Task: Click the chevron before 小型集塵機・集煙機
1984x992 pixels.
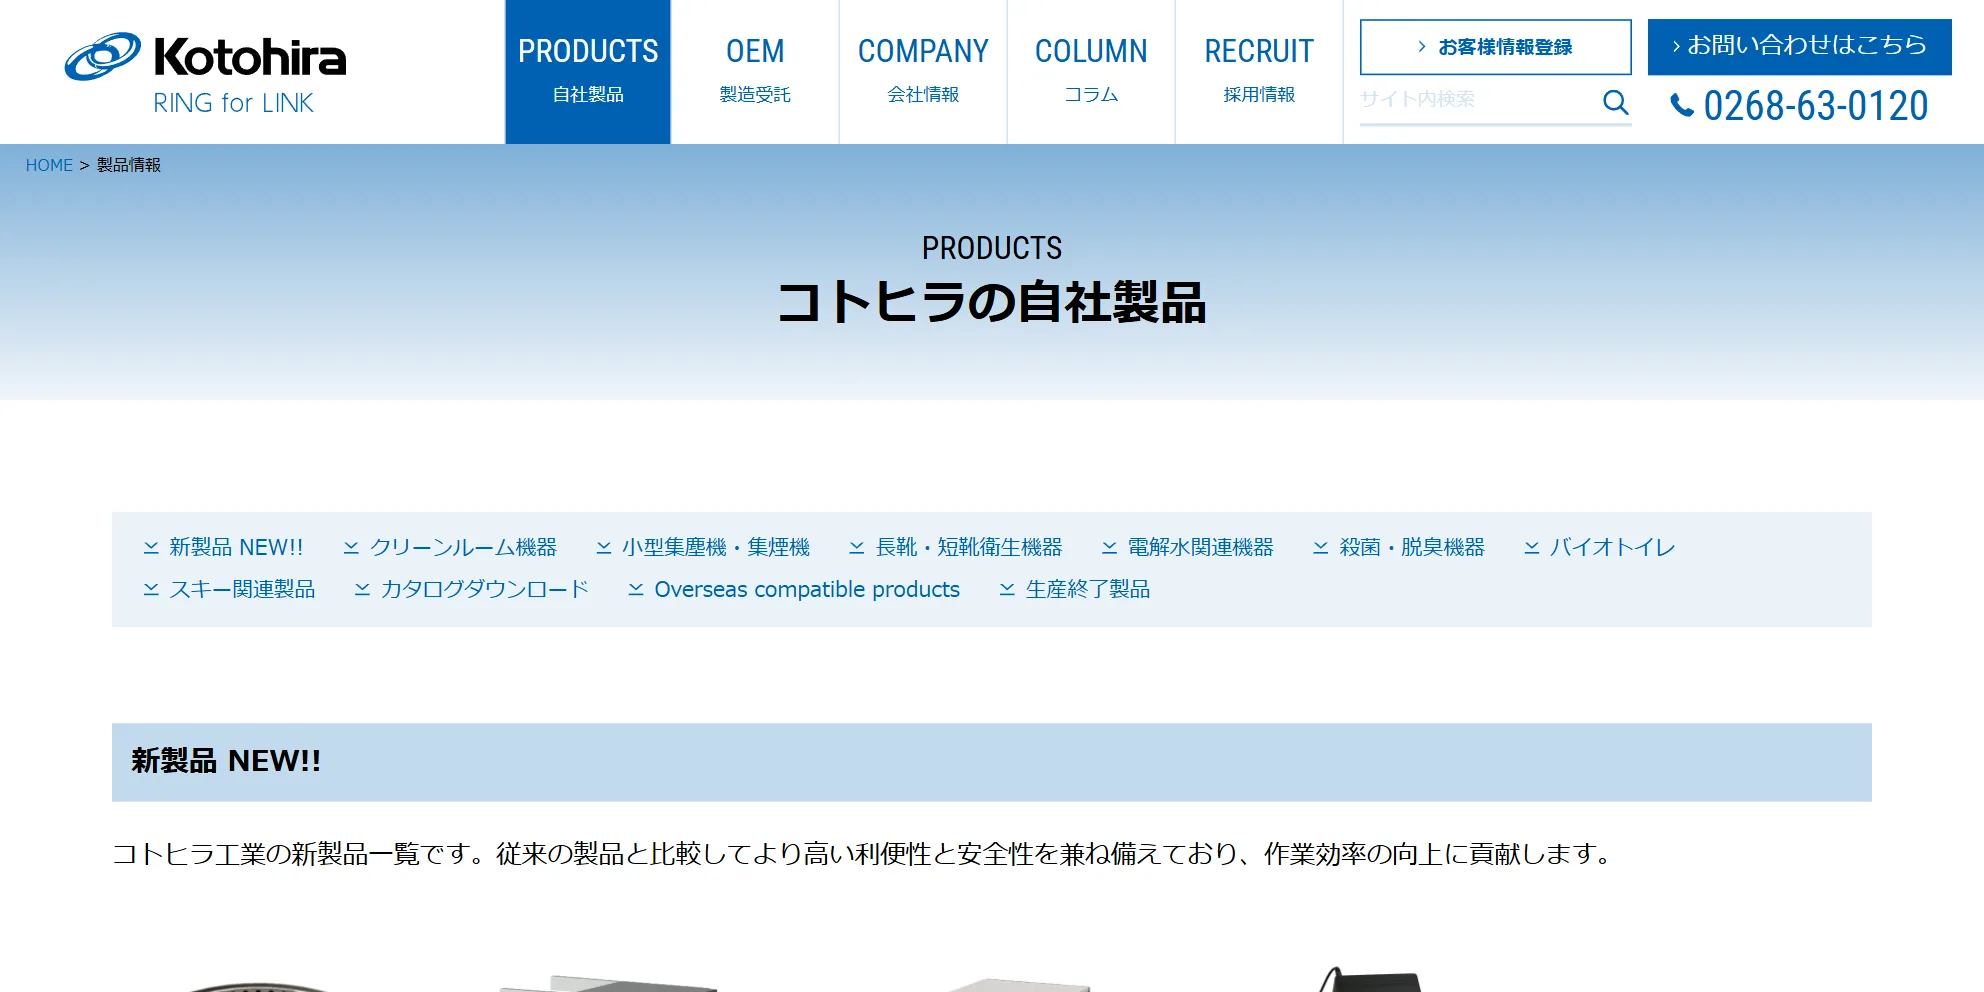Action: click(604, 548)
